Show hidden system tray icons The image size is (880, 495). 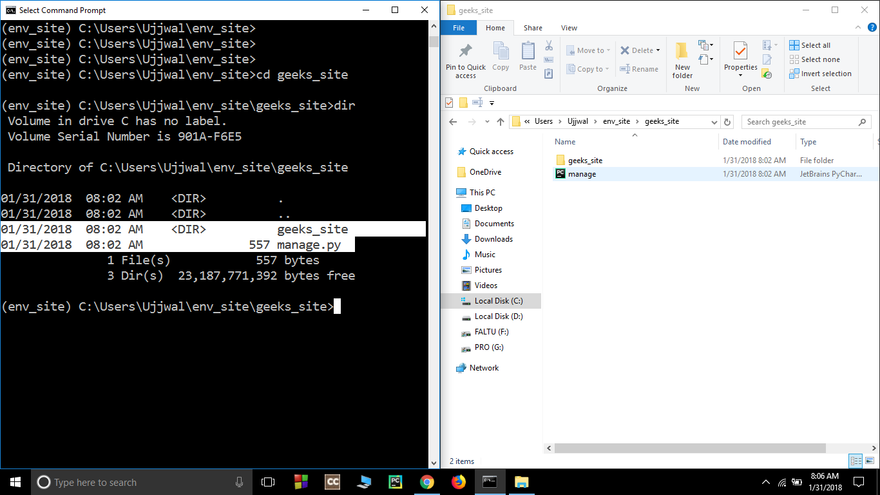[766, 482]
